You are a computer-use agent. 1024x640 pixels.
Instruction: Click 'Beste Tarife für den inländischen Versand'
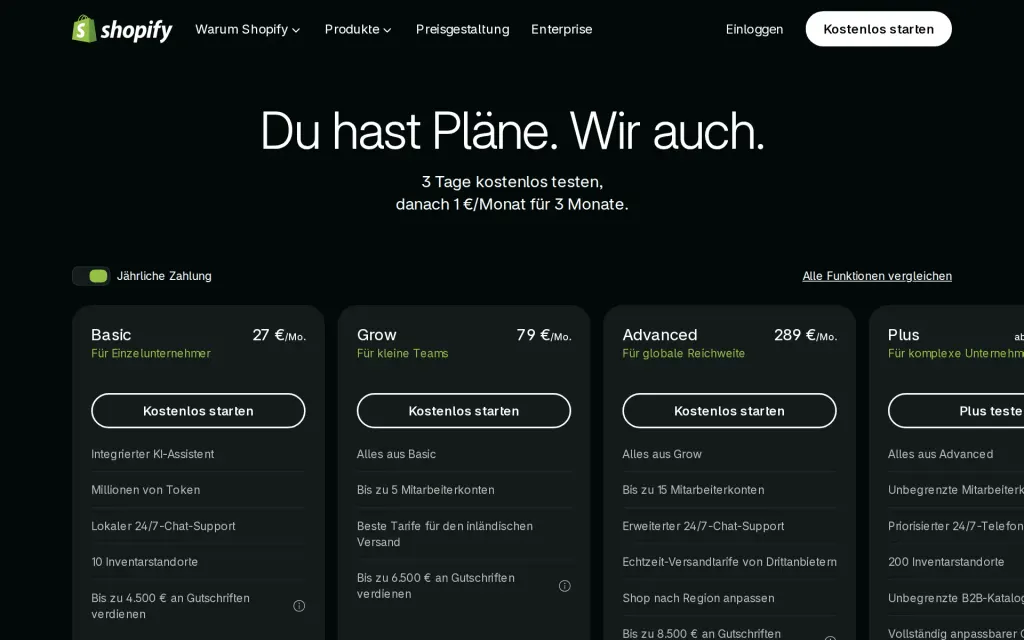click(x=445, y=534)
